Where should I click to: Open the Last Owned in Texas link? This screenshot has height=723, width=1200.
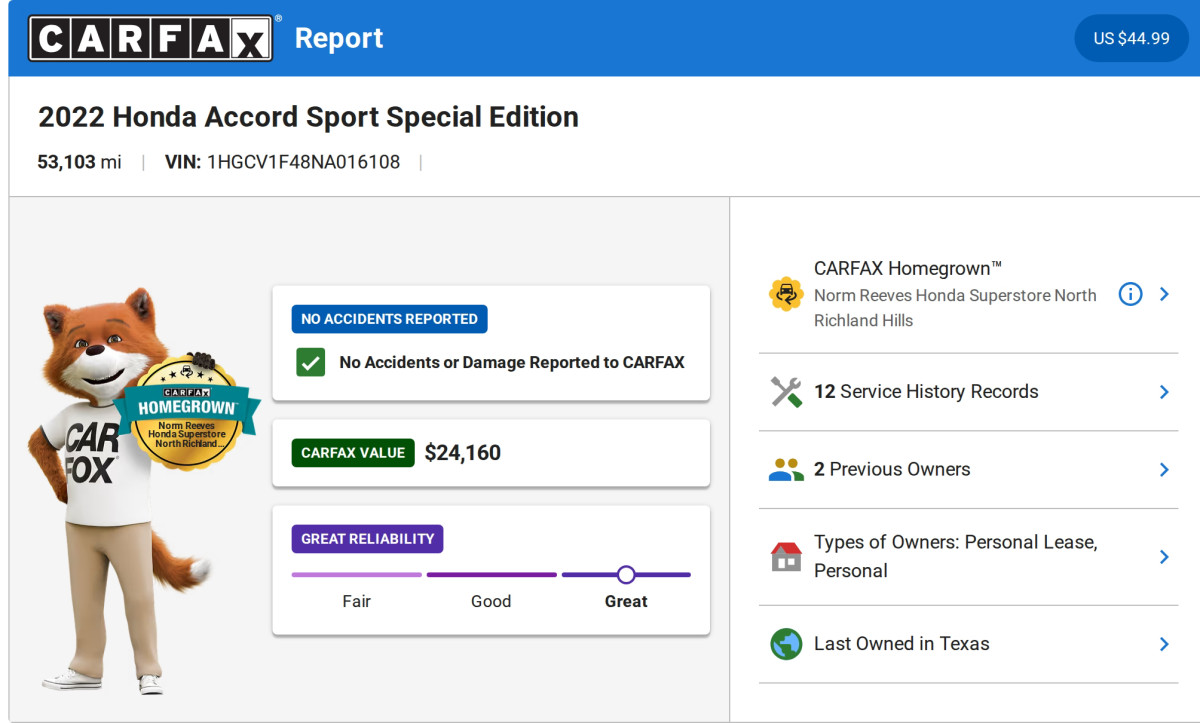[x=902, y=644]
